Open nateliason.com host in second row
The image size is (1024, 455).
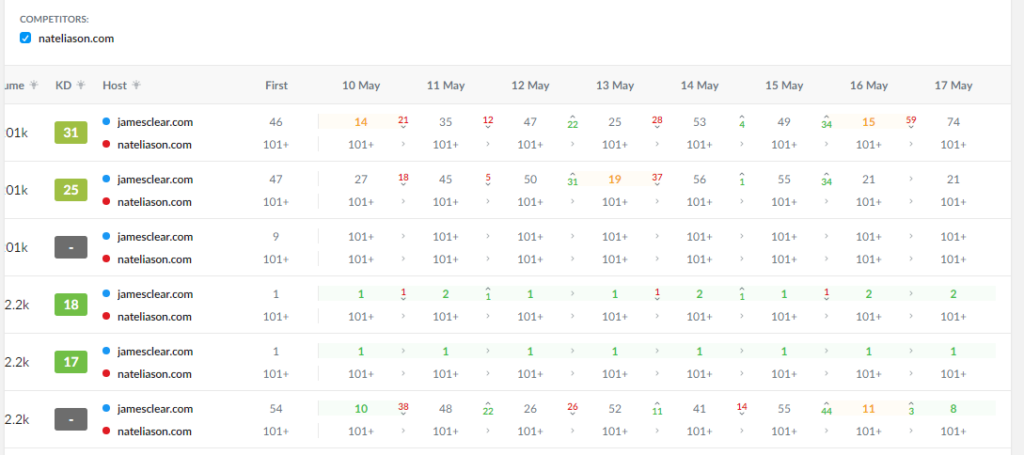pos(154,202)
